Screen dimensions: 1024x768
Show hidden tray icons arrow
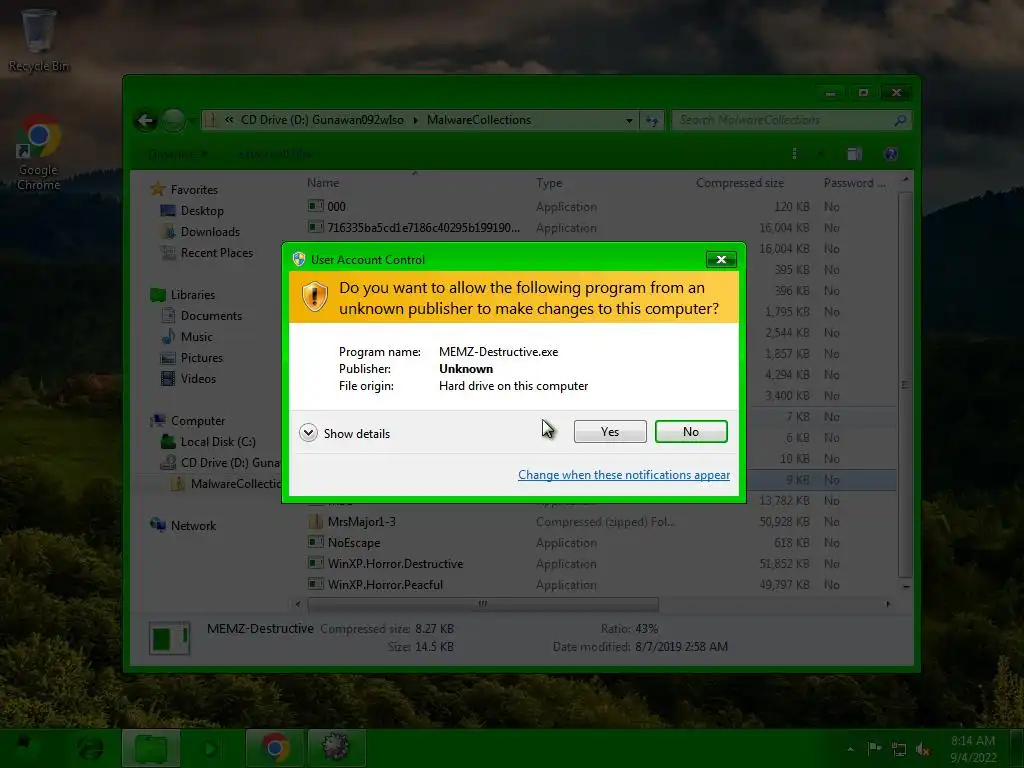click(x=850, y=749)
